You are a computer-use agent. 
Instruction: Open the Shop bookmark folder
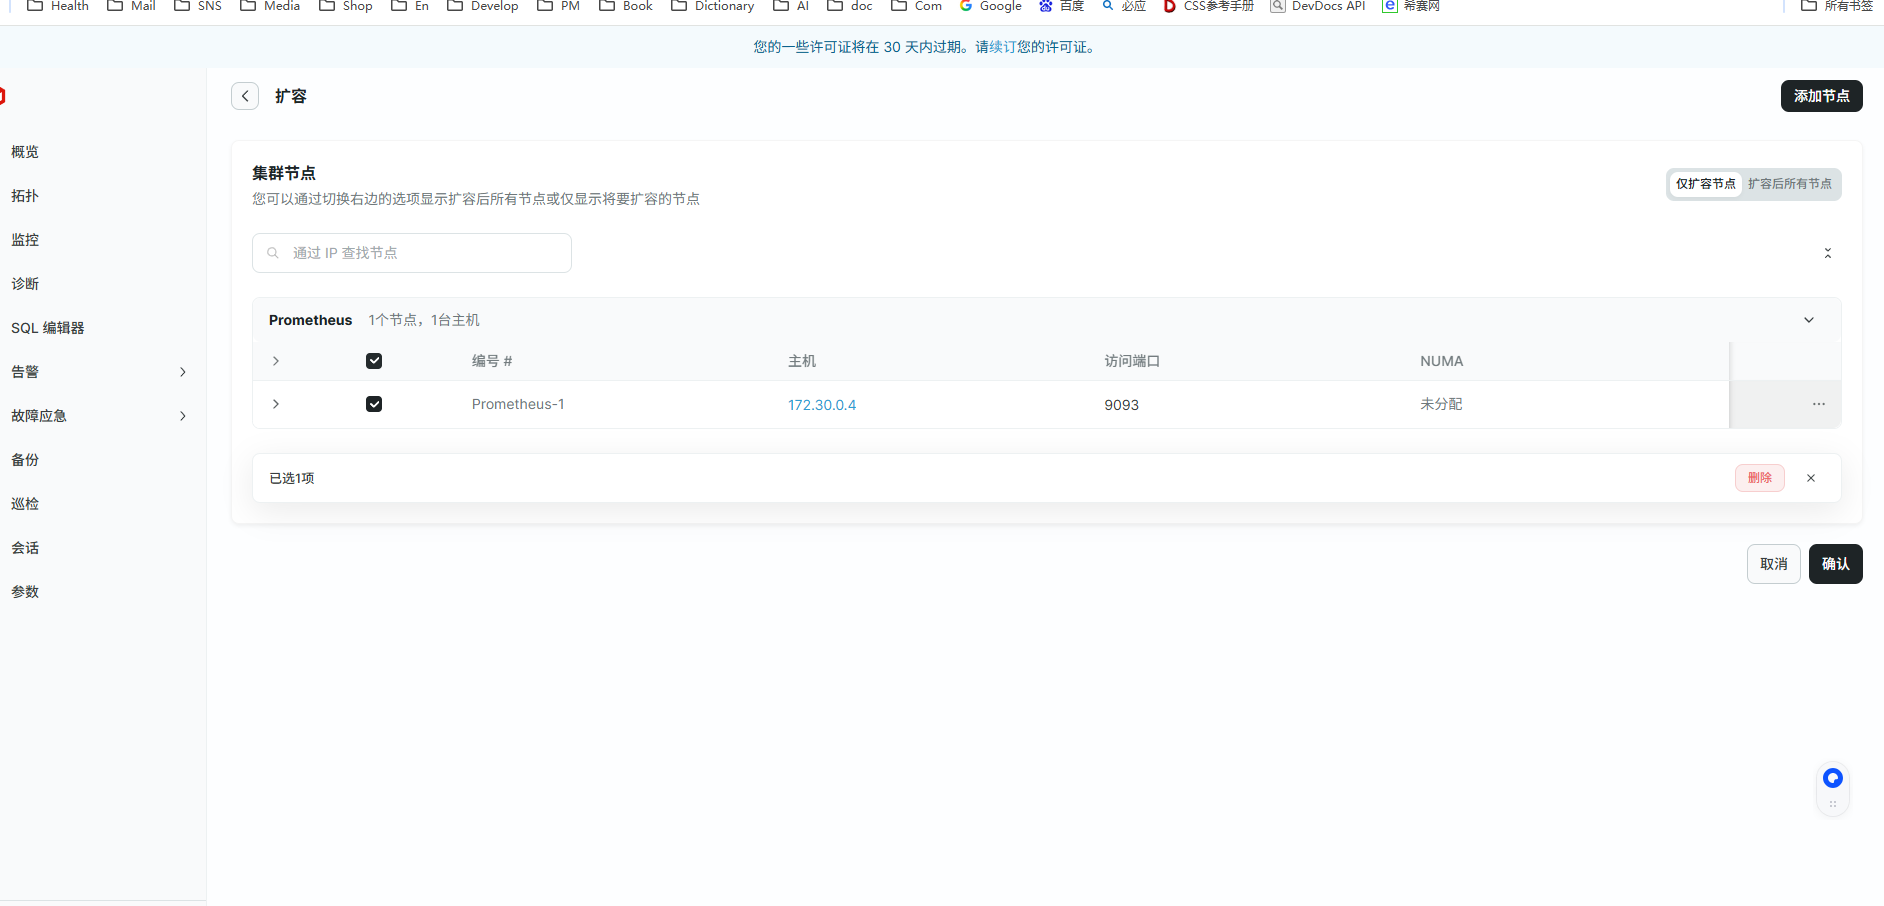[346, 6]
